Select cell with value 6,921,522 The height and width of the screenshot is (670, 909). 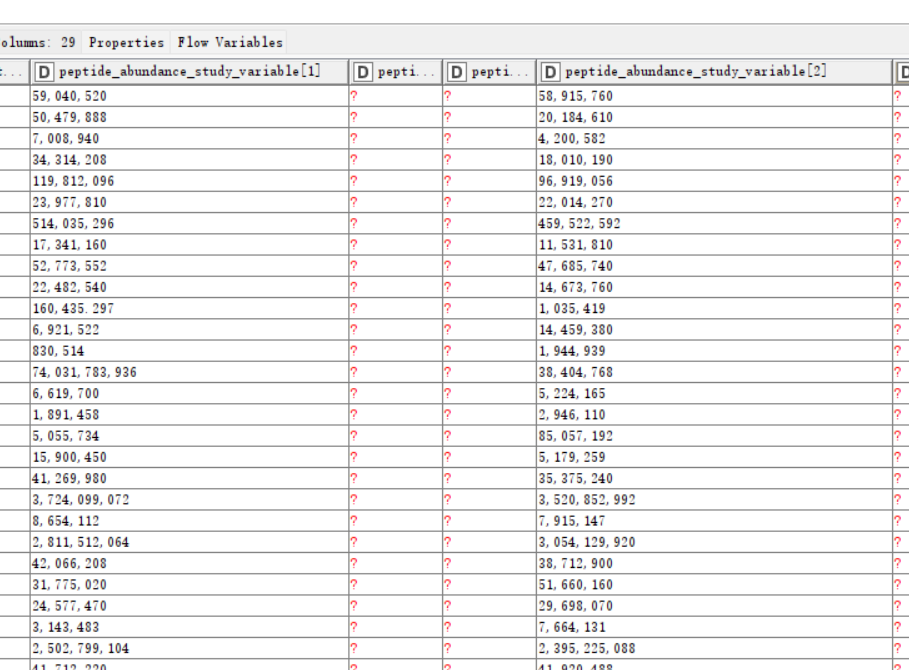pyautogui.click(x=190, y=330)
